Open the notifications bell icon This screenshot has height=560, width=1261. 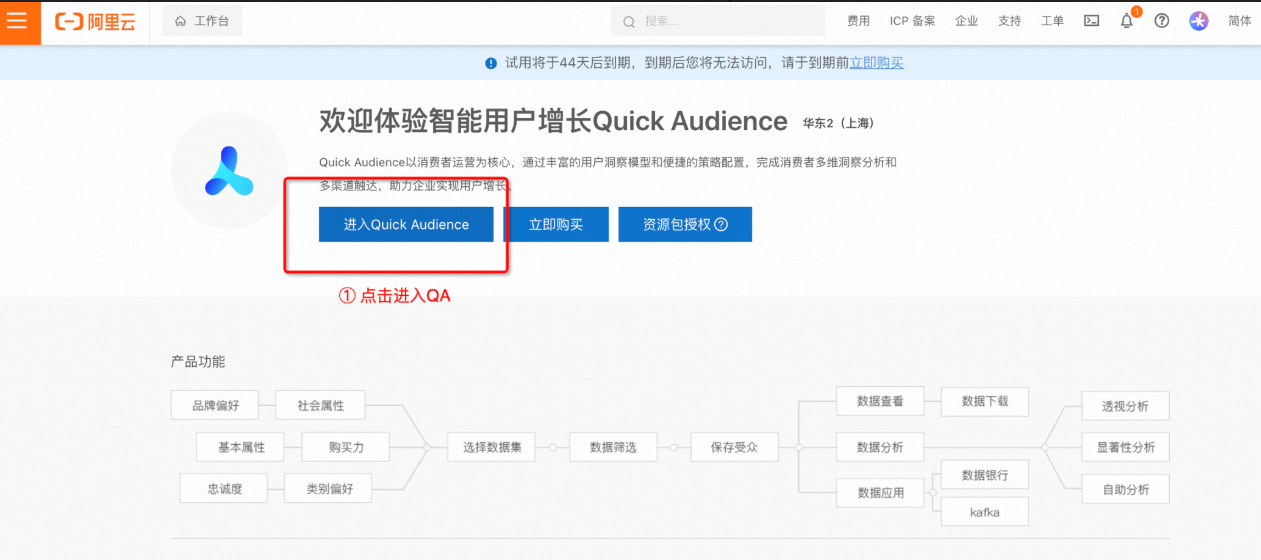1127,21
